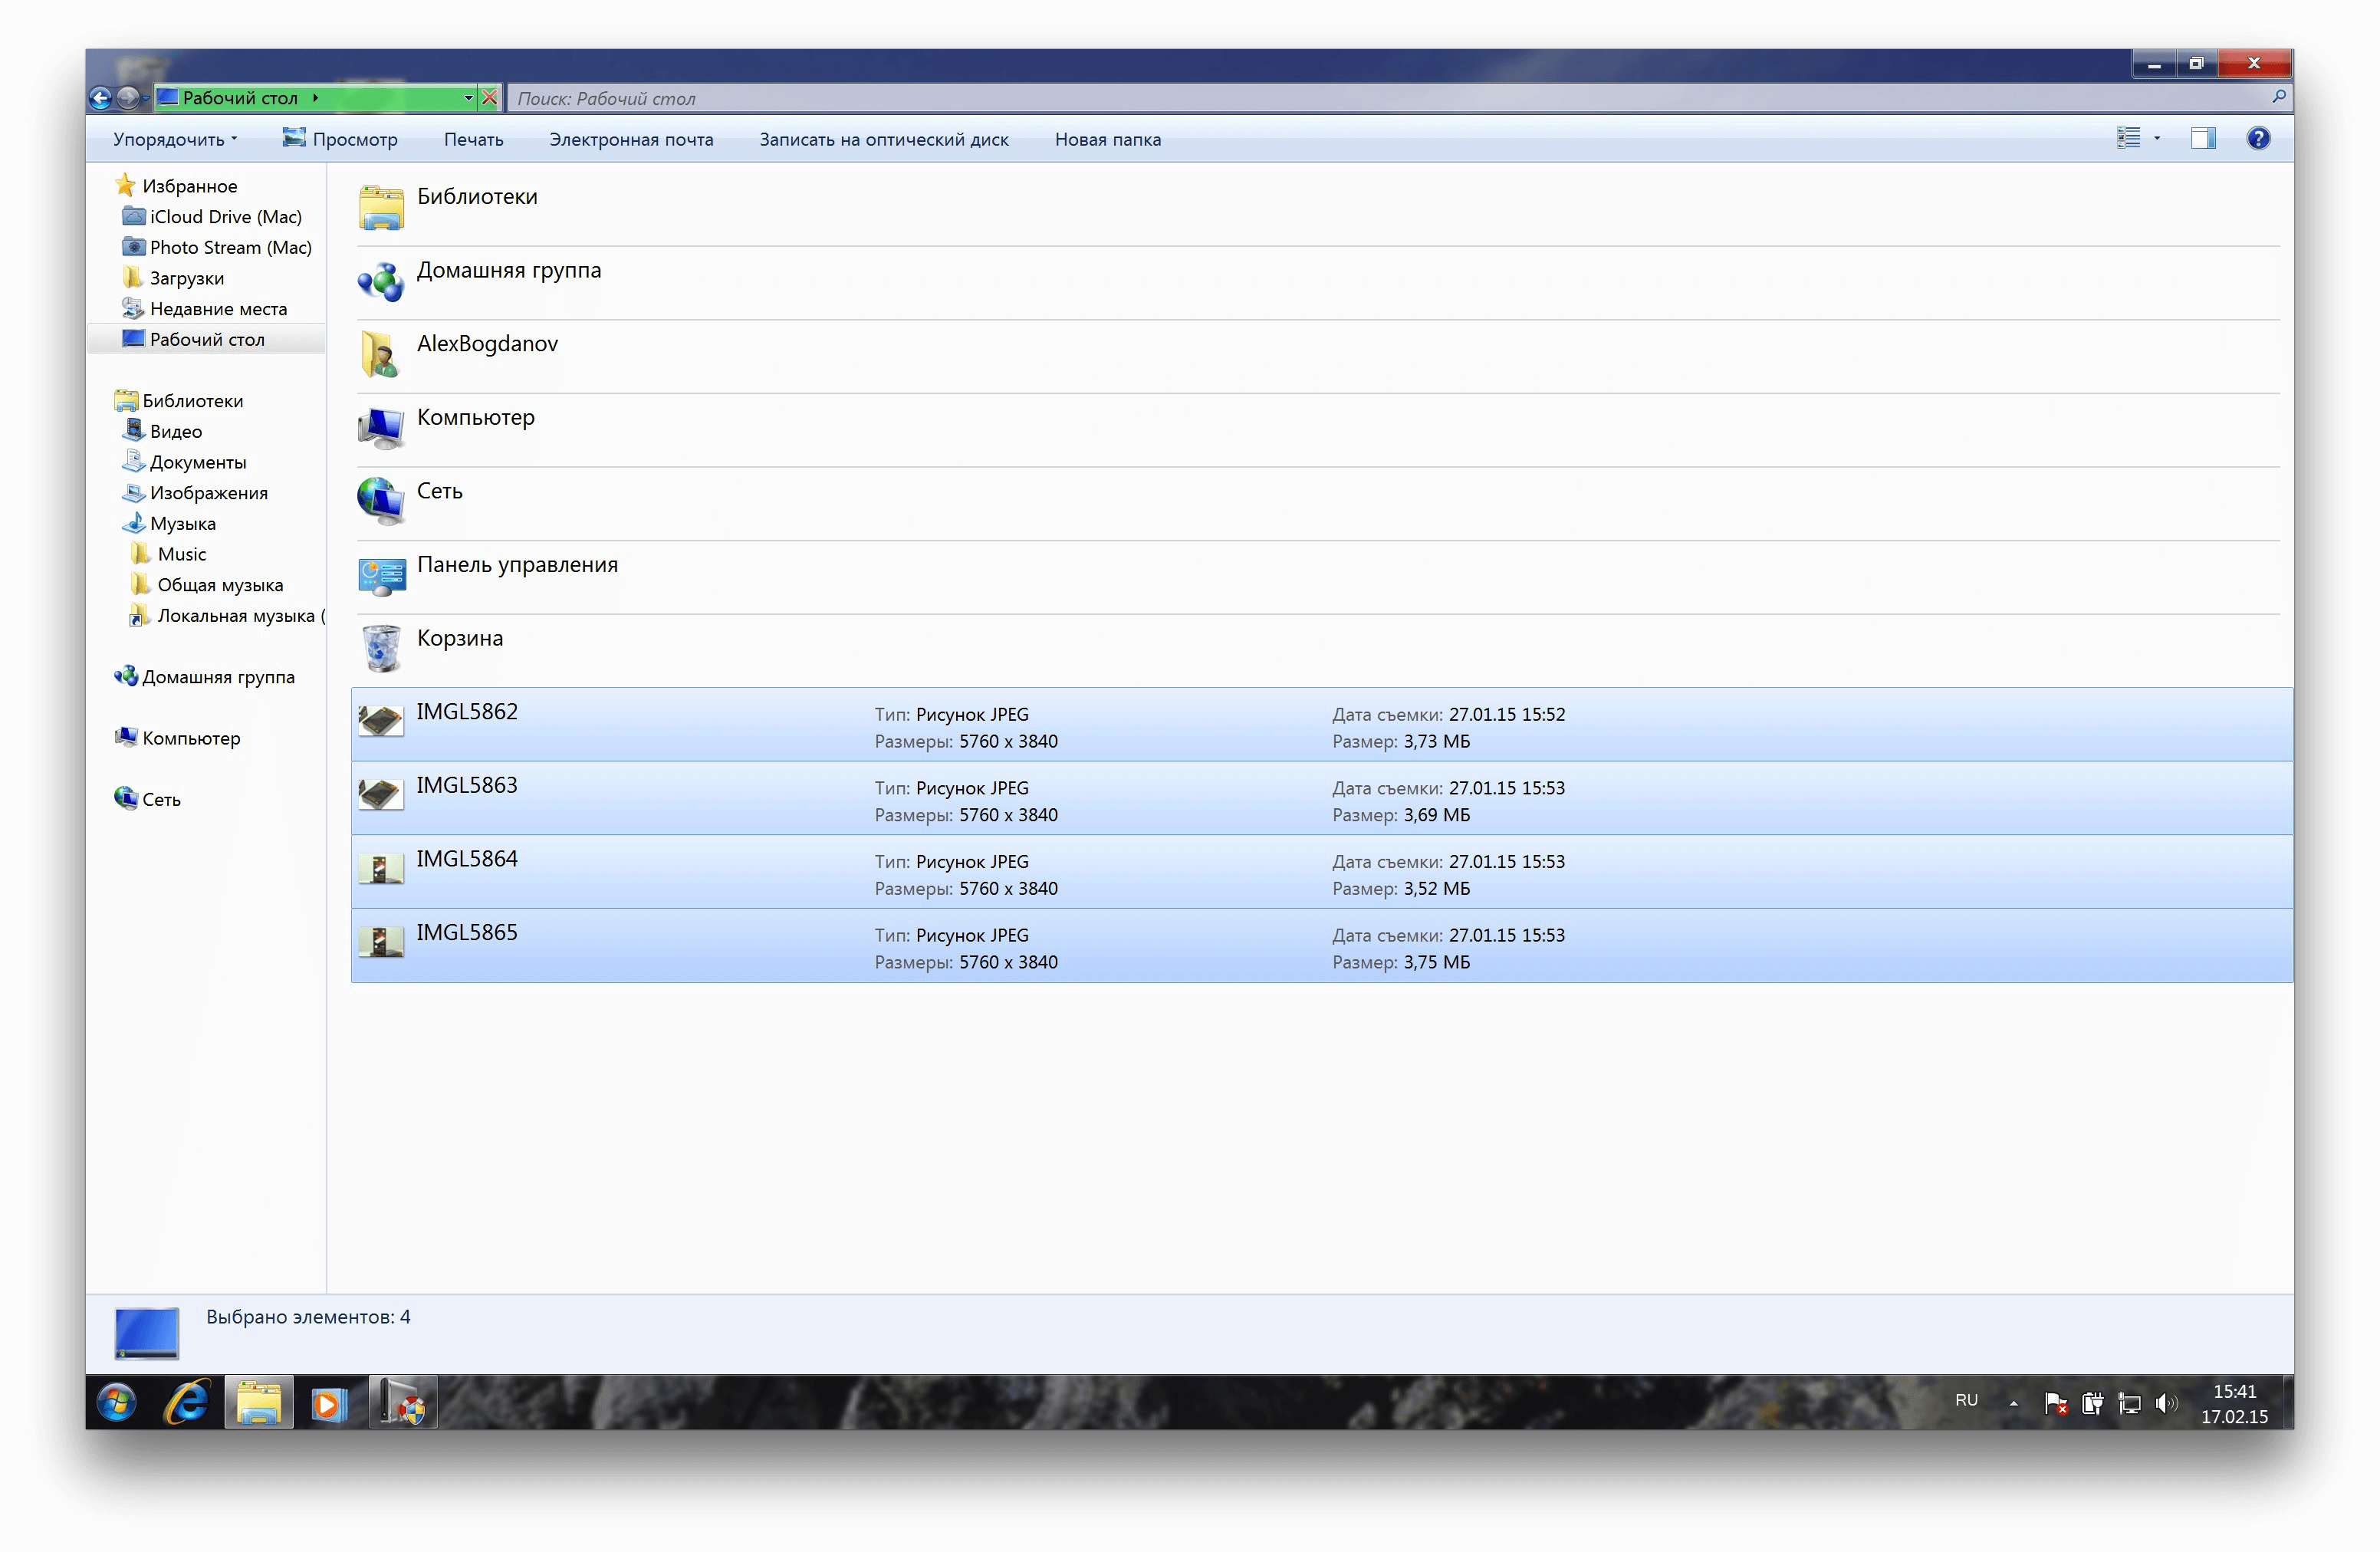This screenshot has width=2380, height=1552.
Task: Open the view options dropdown arrow
Action: click(2157, 139)
